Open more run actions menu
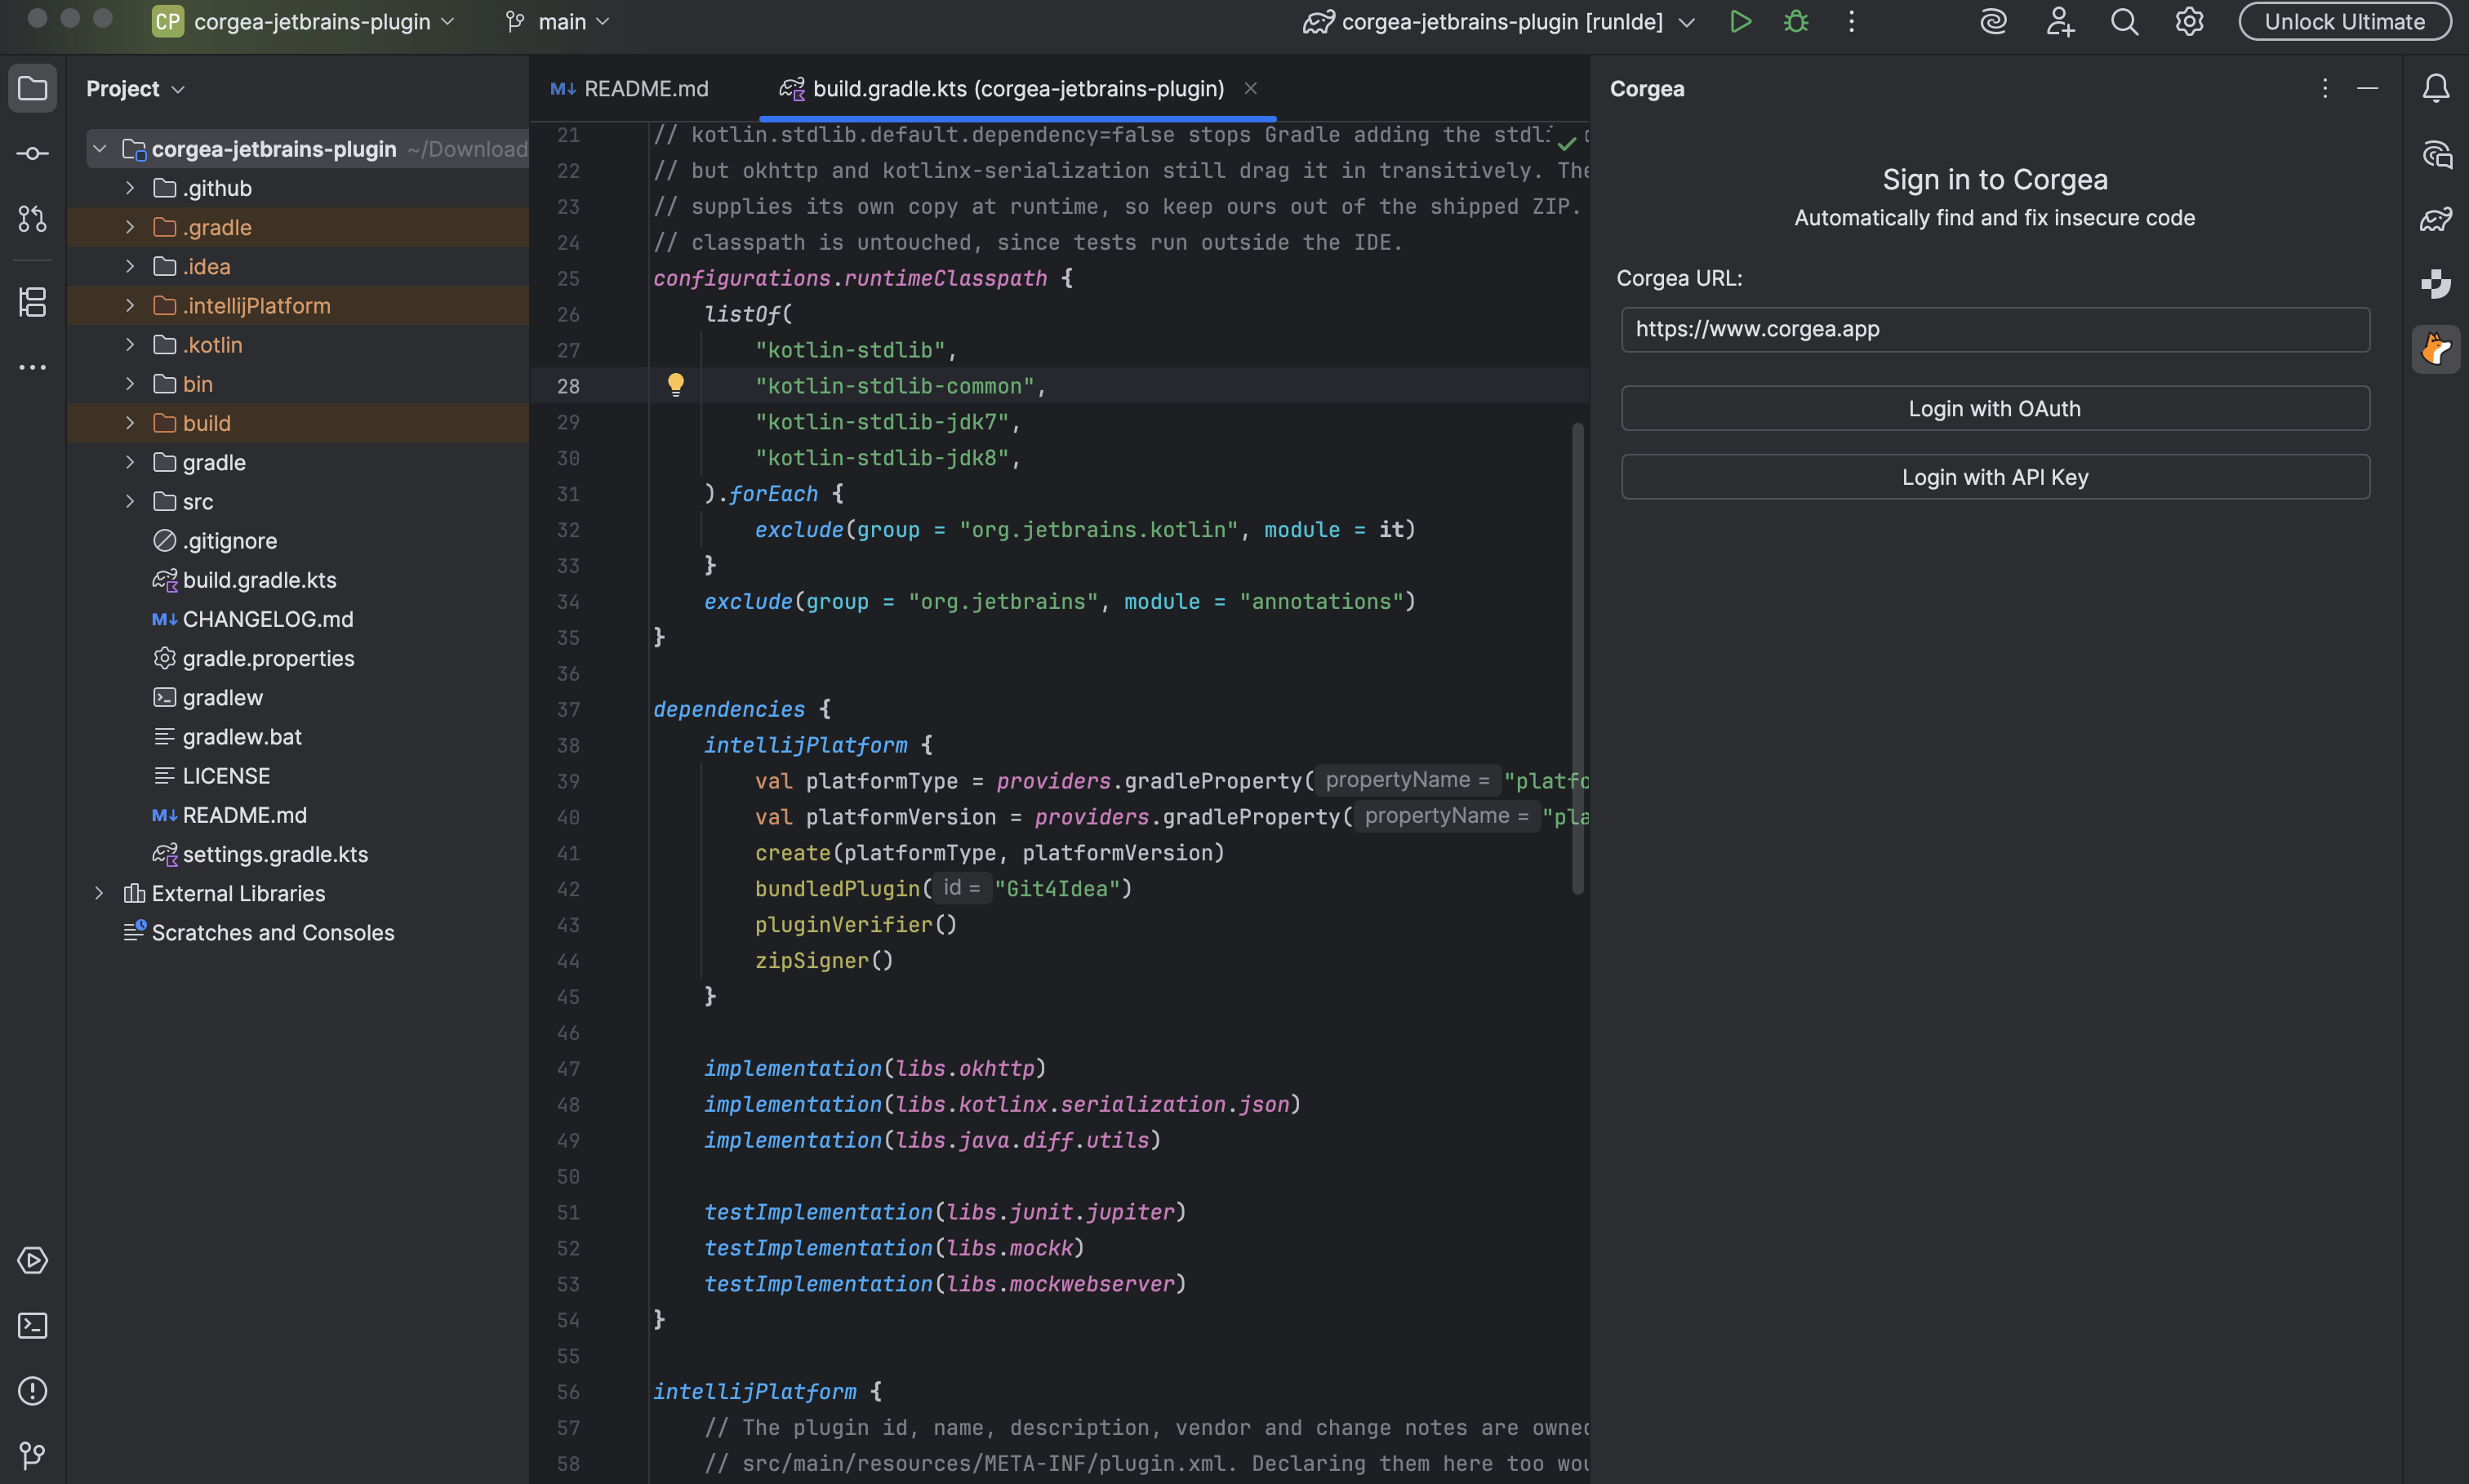 tap(1851, 22)
